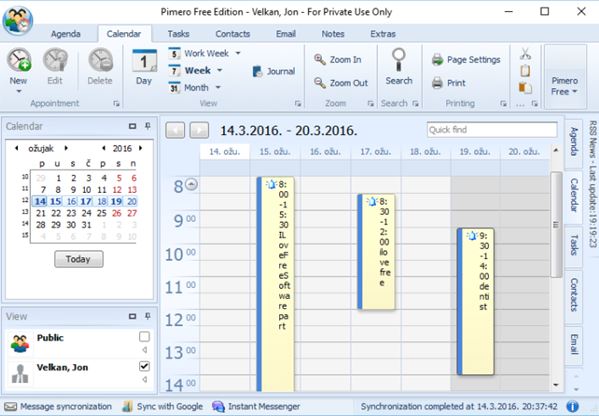Open Instant Messenger
This screenshot has height=416, width=599.
(256, 406)
